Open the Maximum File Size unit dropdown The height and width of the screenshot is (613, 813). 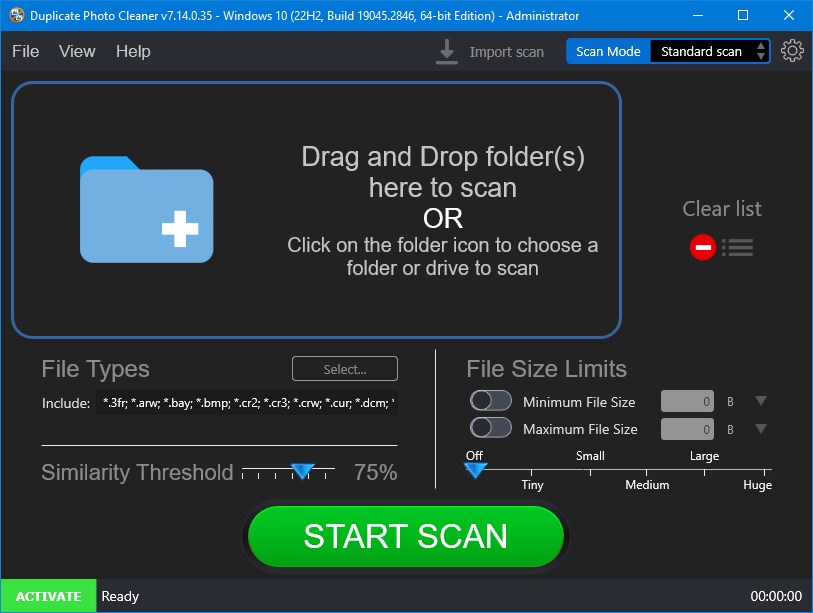click(760, 426)
